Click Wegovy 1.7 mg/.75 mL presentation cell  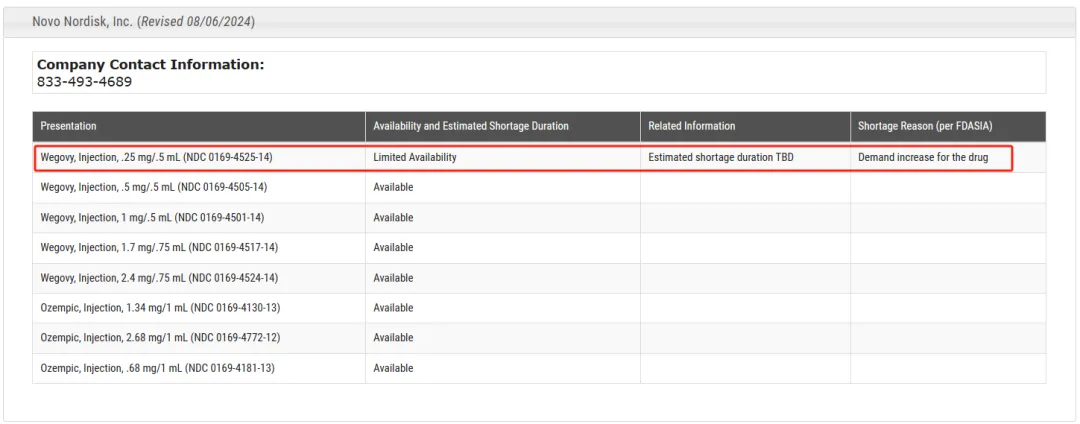coord(159,247)
